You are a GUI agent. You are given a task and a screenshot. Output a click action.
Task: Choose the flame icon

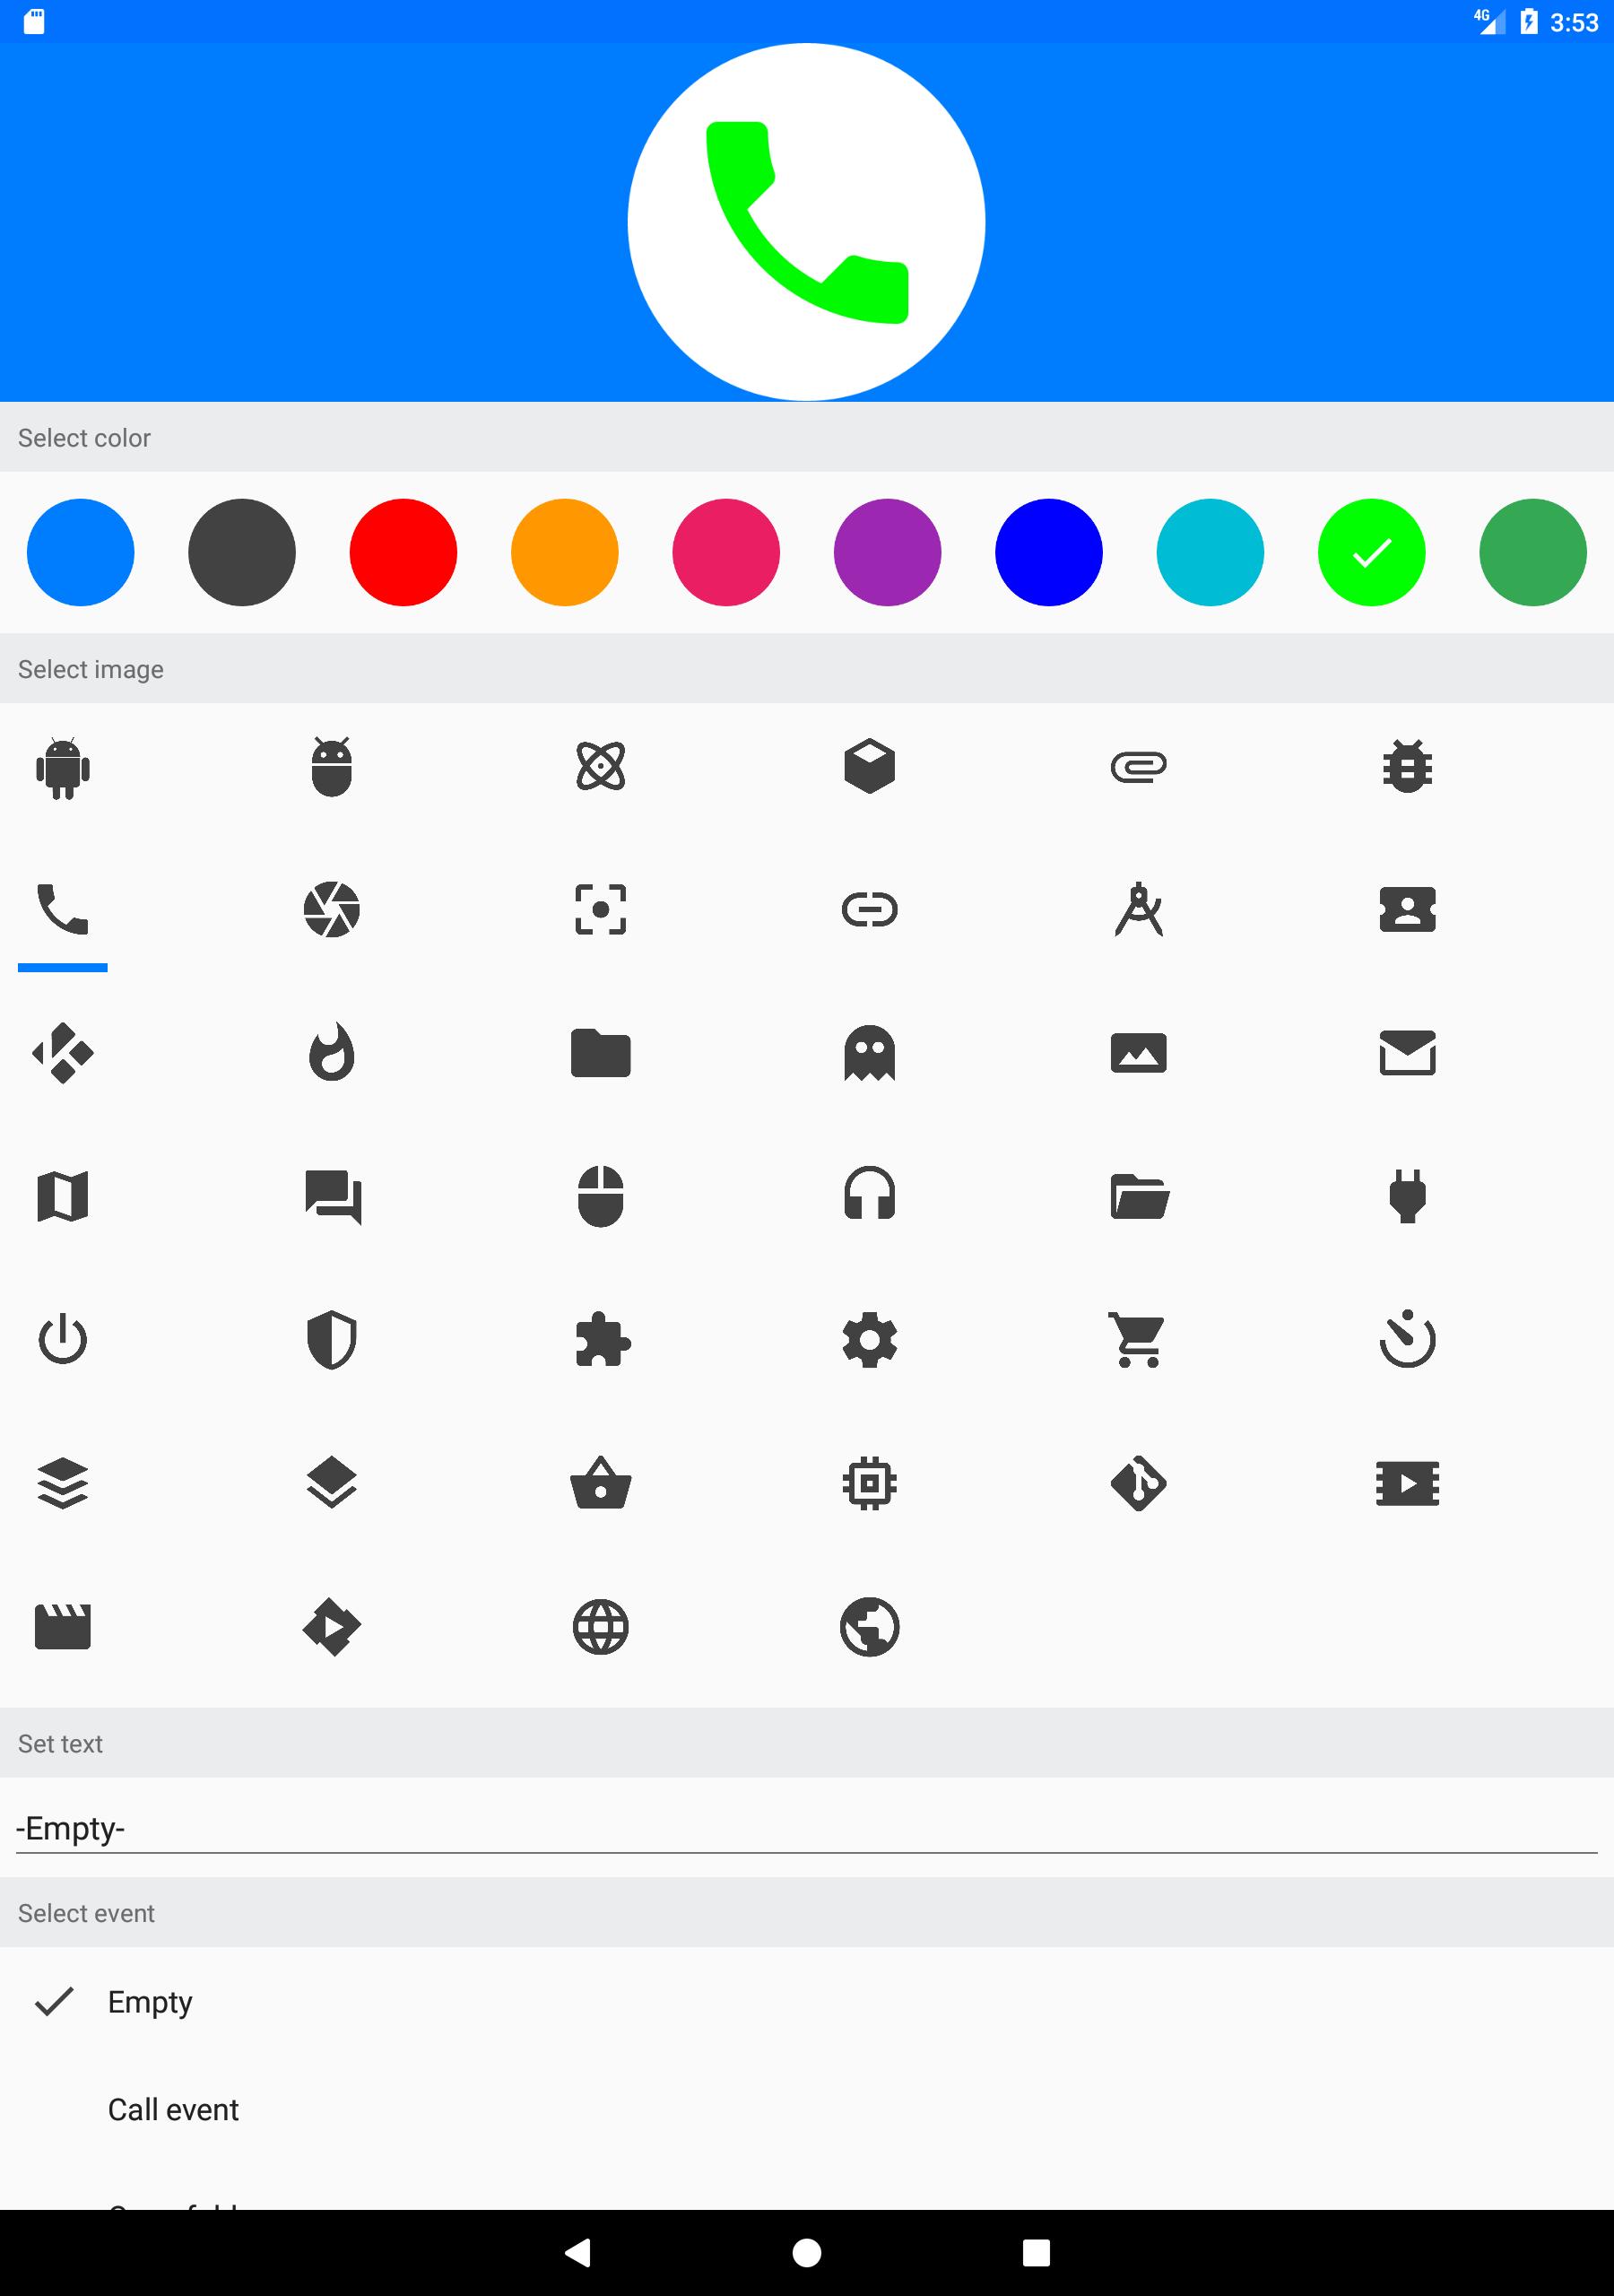tap(332, 1053)
